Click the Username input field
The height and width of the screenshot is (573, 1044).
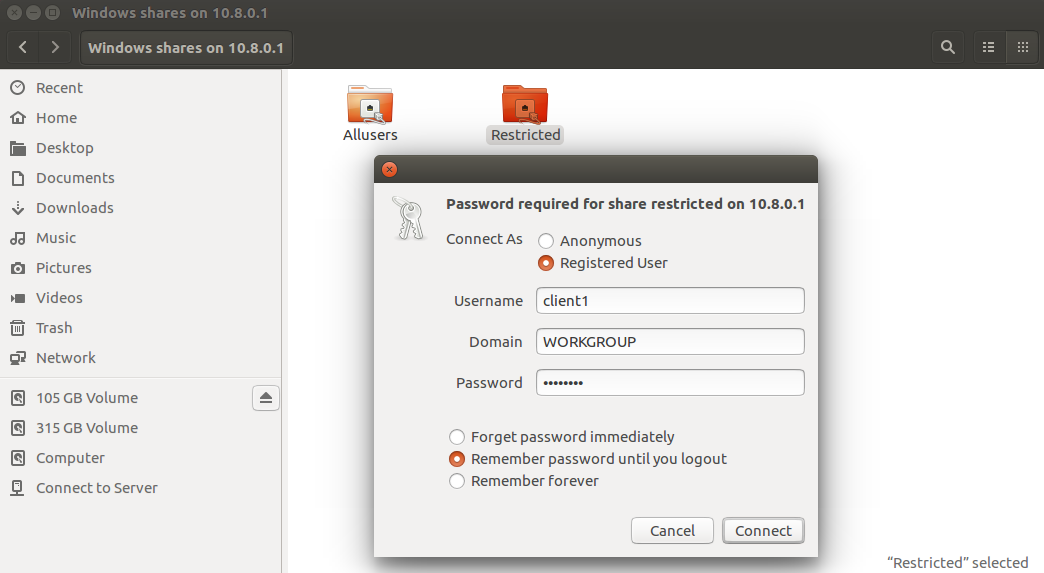click(x=670, y=301)
